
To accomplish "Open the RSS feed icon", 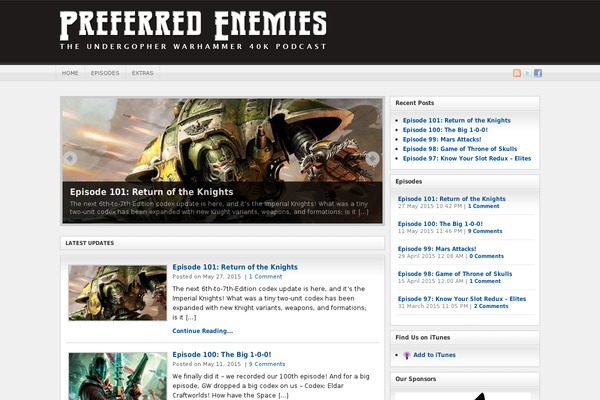I will 517,73.
